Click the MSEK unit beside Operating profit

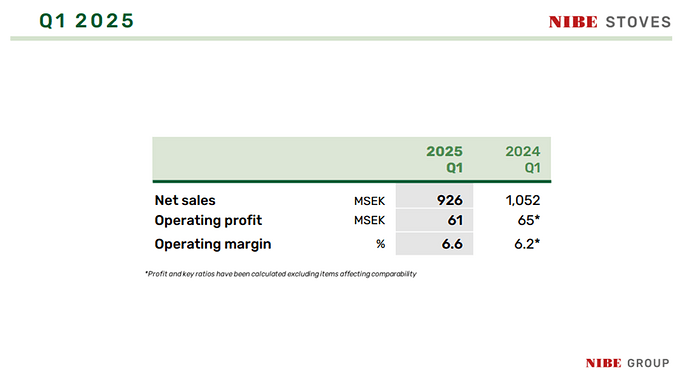pos(369,220)
